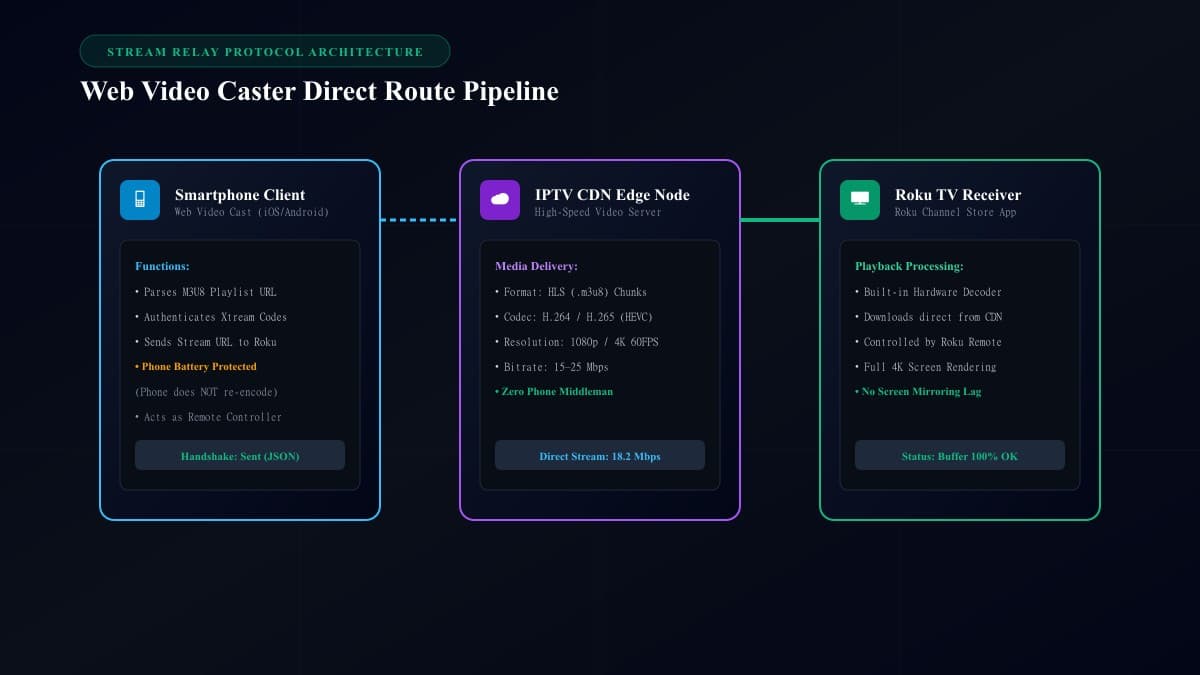Viewport: 1200px width, 675px height.
Task: Select the Web Video Caster Direct Route Pipeline title
Action: pos(319,91)
